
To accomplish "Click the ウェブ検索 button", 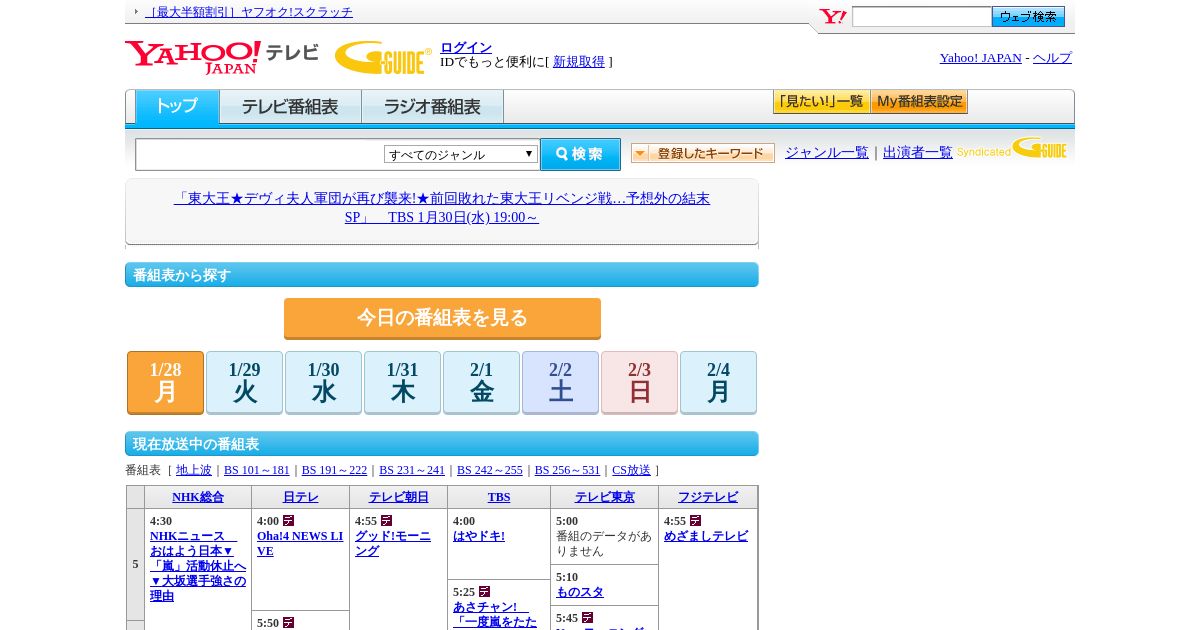I will (x=1028, y=17).
